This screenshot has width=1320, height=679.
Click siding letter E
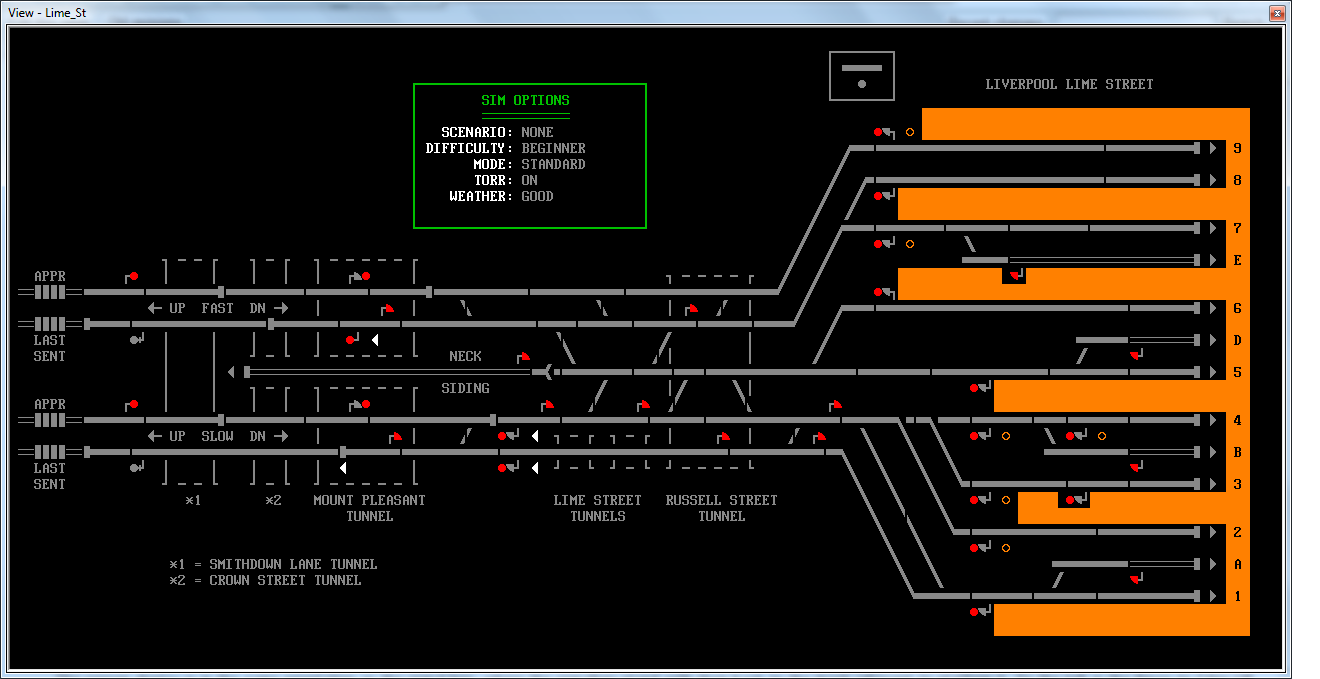1238,260
